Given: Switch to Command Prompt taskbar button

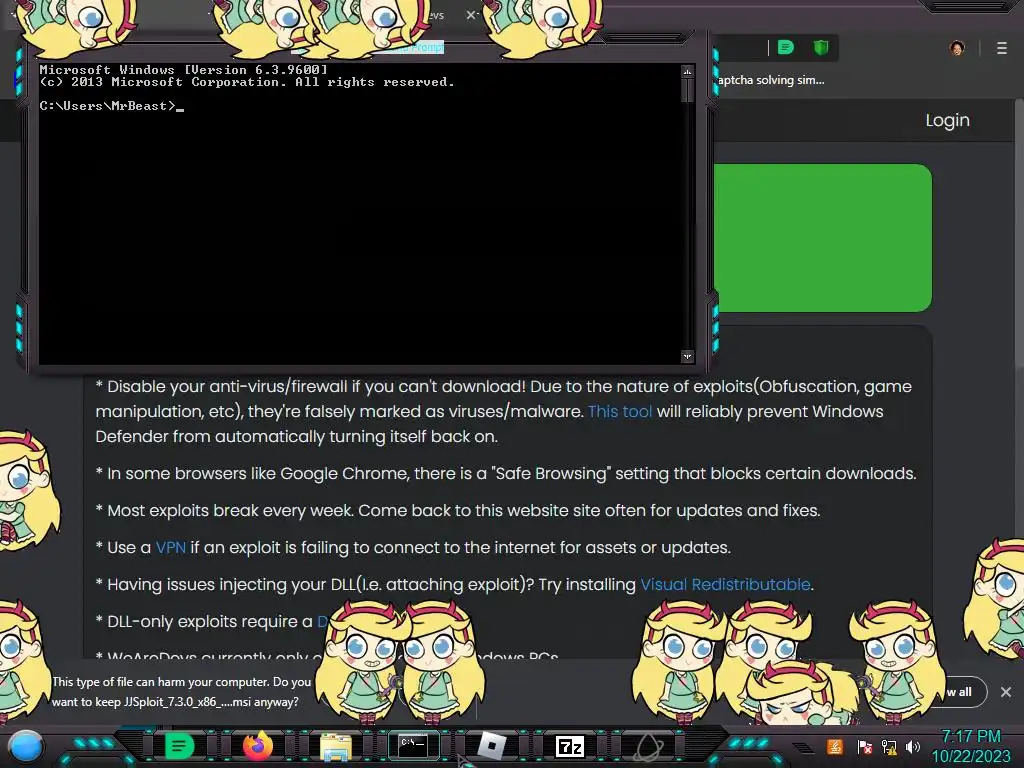Looking at the screenshot, I should point(413,745).
